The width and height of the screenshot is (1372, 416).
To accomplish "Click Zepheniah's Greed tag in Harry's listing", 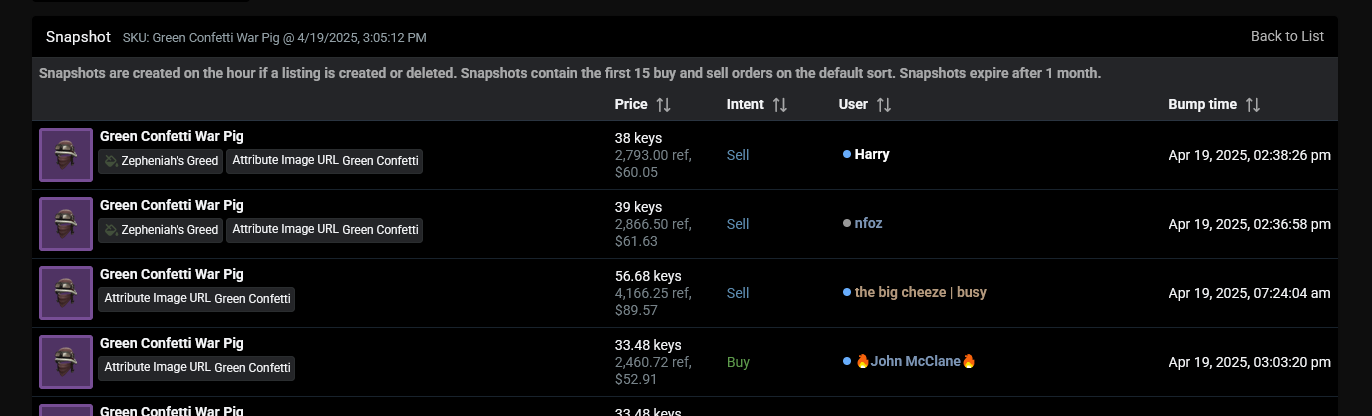I will pyautogui.click(x=161, y=162).
